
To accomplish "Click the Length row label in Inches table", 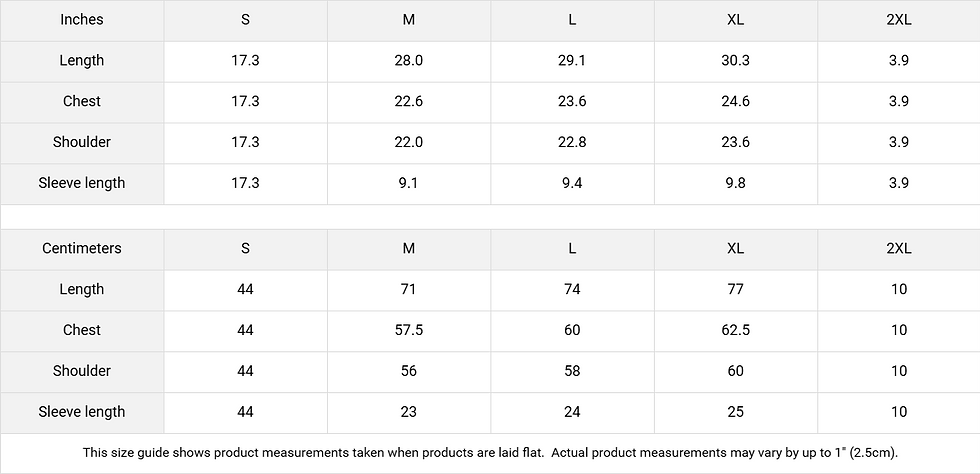I will coord(81,60).
